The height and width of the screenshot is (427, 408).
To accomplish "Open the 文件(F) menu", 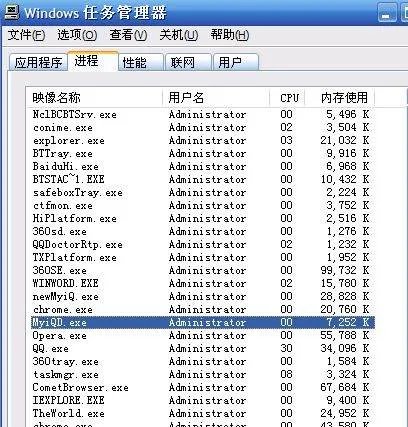I will tap(26, 35).
